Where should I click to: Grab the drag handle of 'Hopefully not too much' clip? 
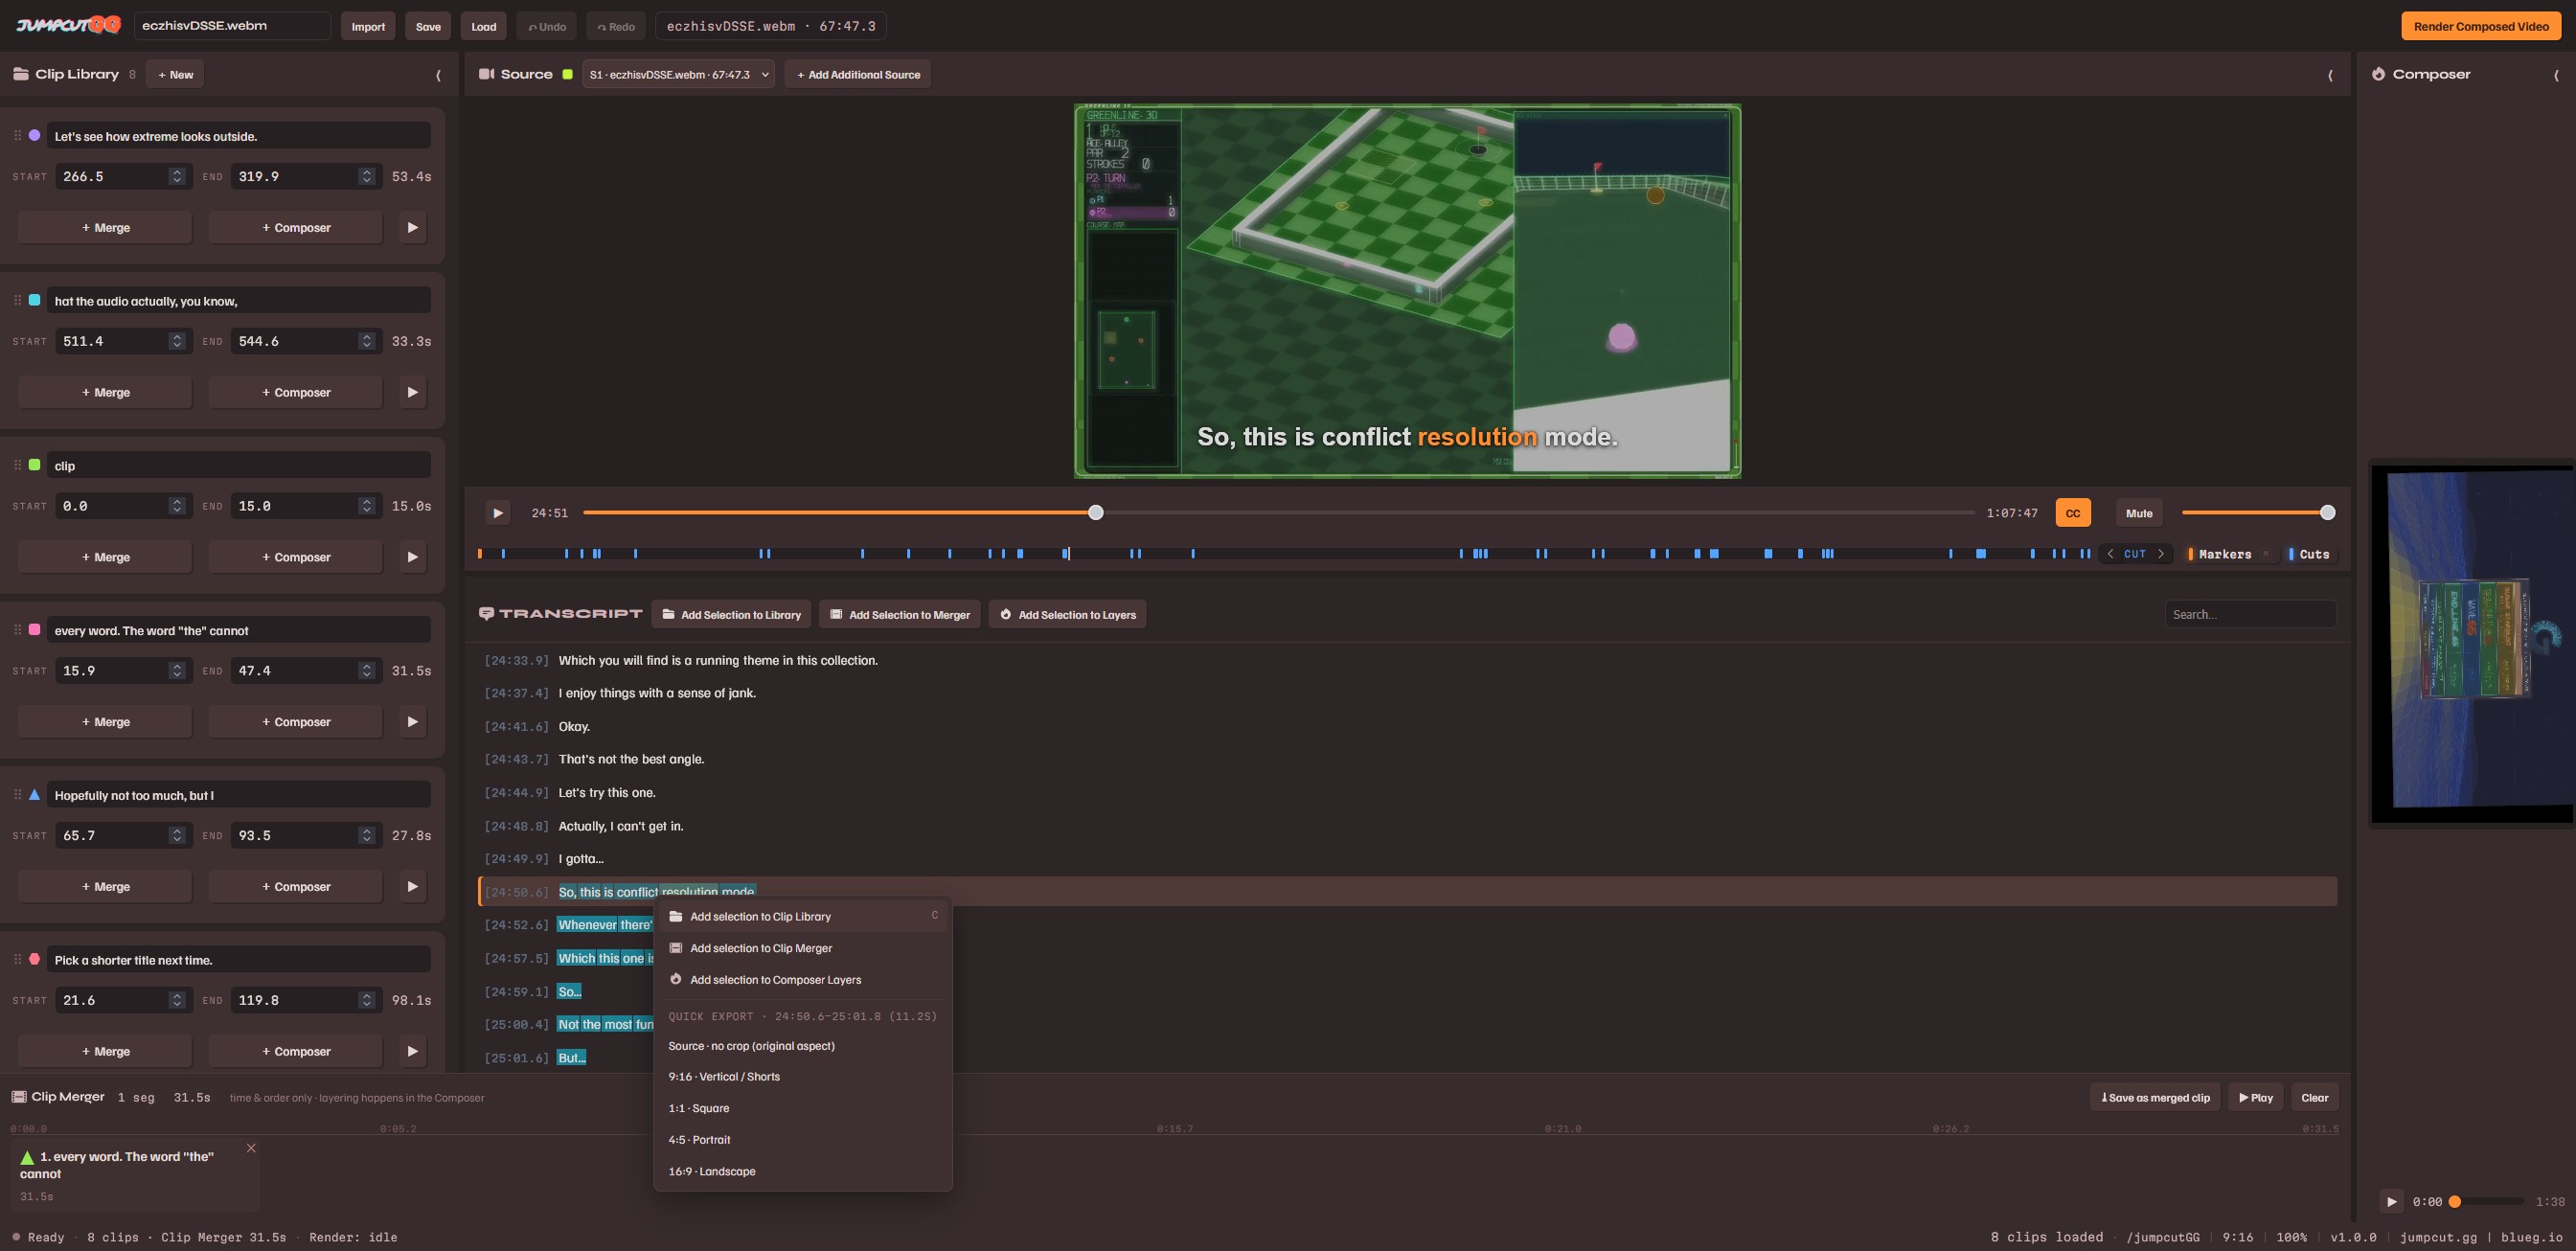tap(17, 794)
